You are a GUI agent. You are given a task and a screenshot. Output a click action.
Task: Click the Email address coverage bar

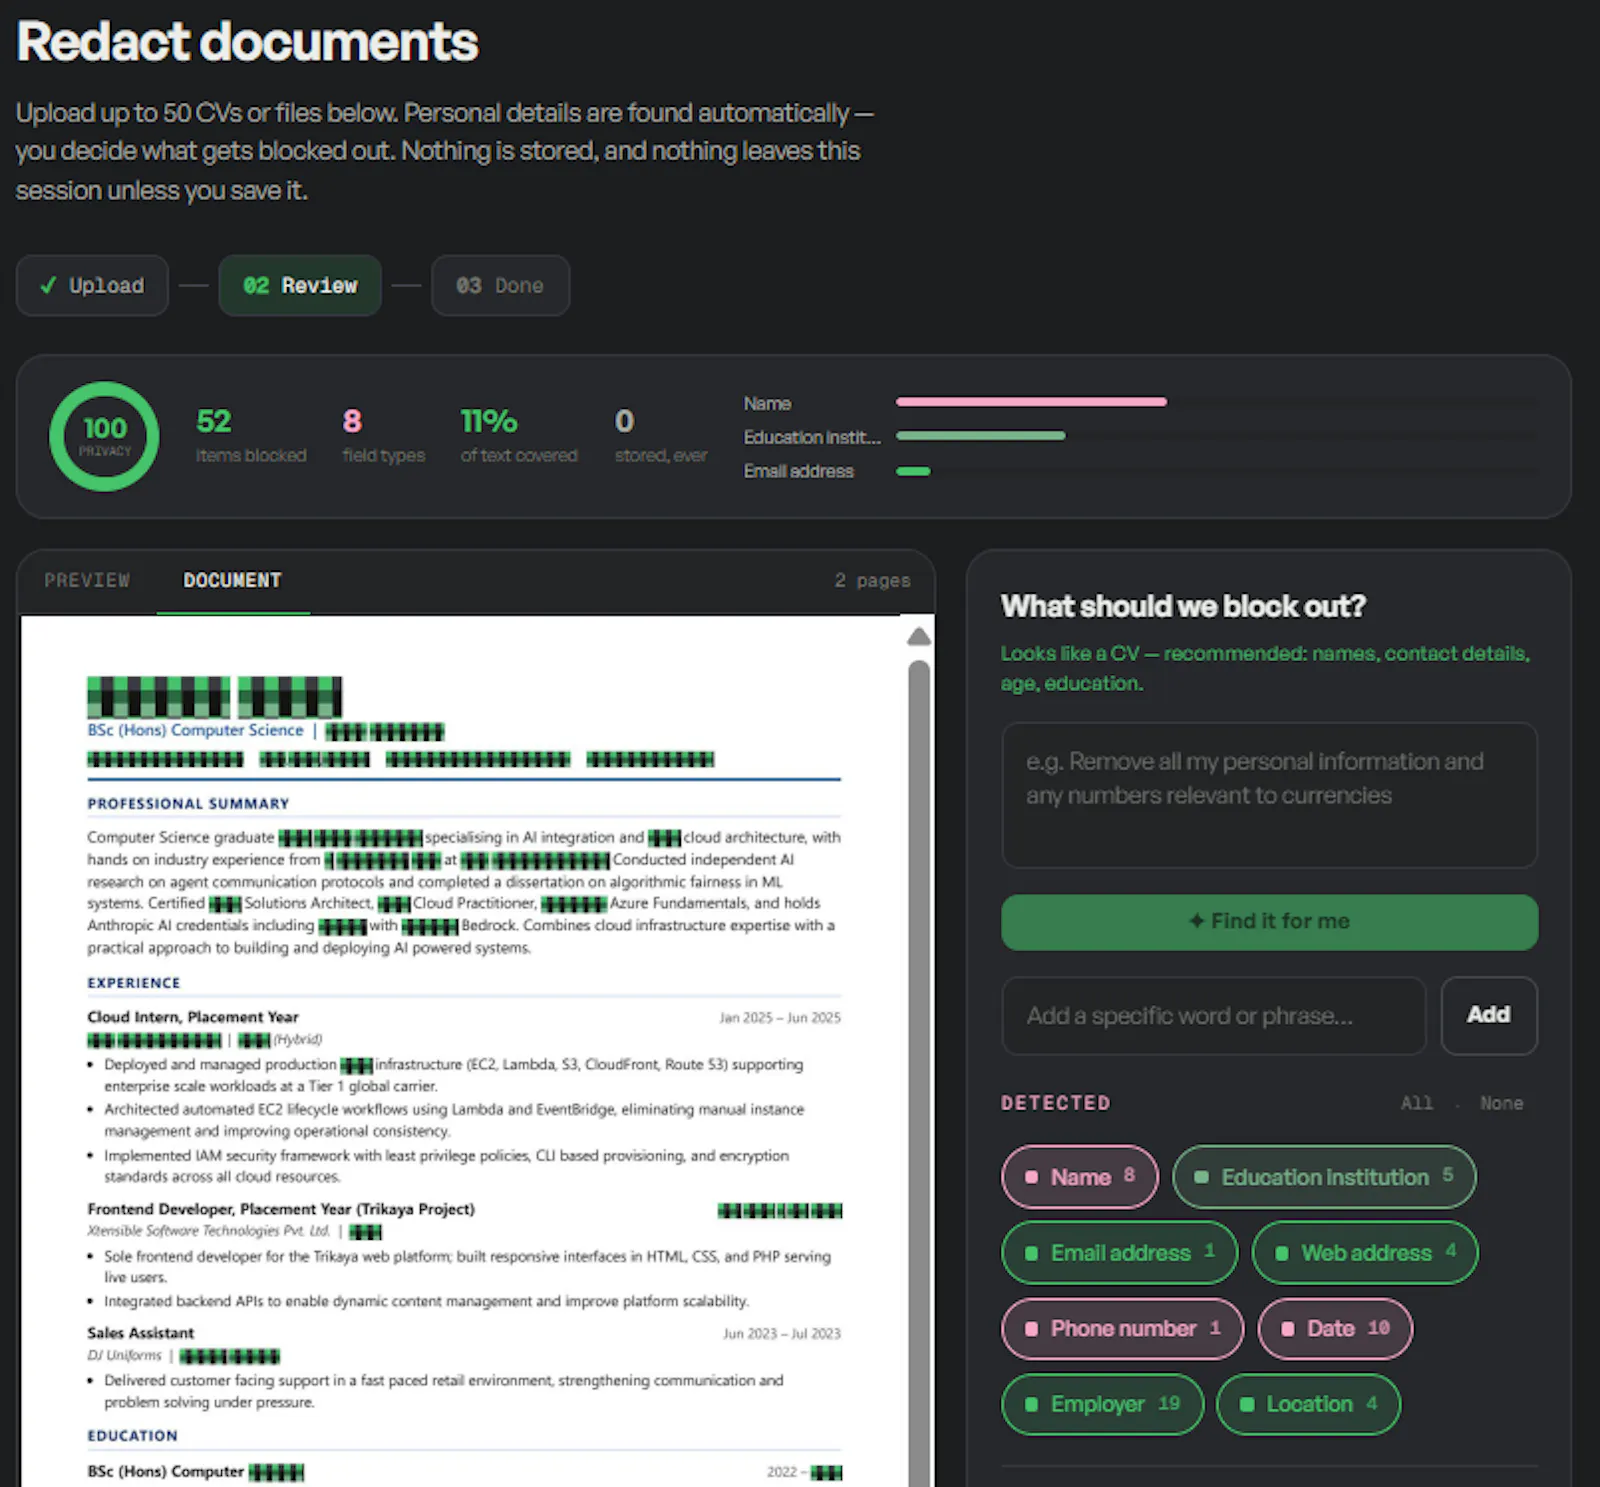pyautogui.click(x=913, y=471)
